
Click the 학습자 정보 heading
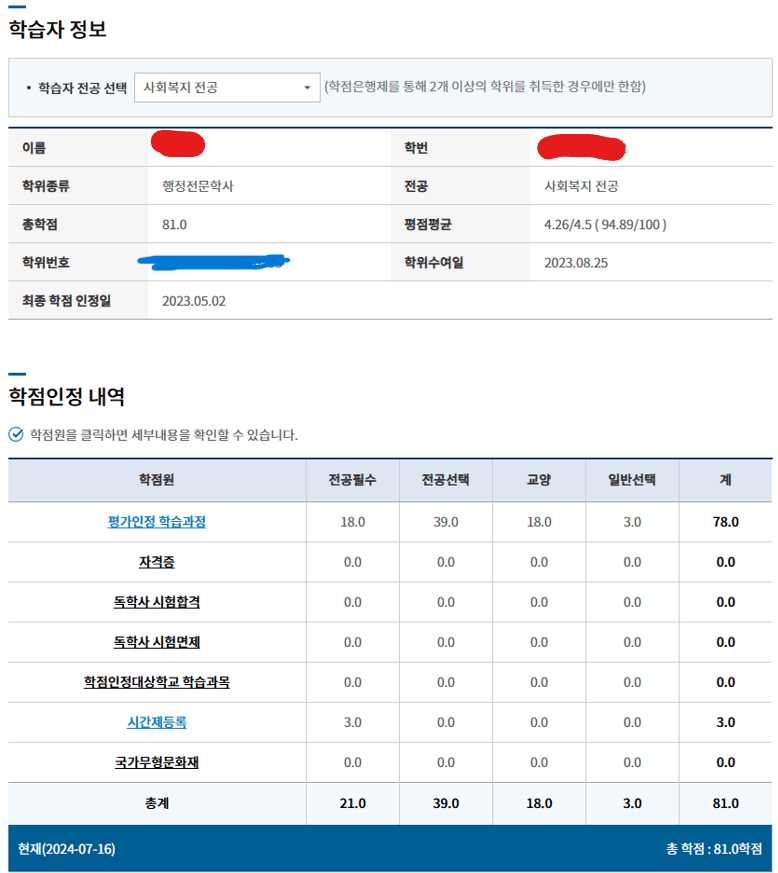[x=57, y=29]
